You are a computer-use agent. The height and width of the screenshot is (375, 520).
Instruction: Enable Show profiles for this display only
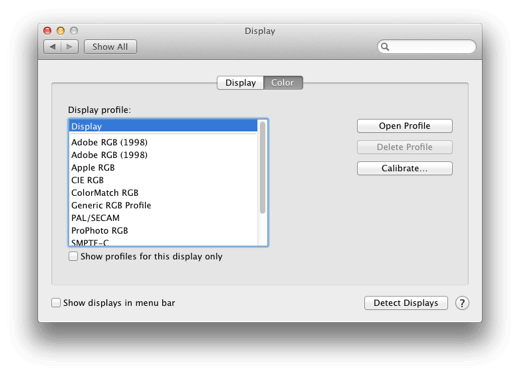pyautogui.click(x=73, y=256)
